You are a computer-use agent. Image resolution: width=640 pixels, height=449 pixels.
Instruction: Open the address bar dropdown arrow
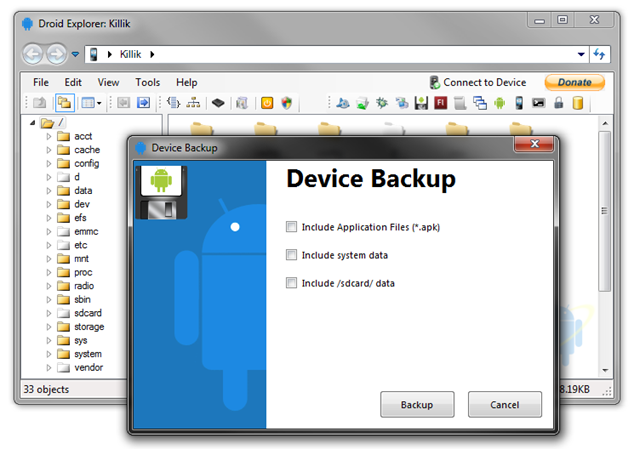point(581,54)
